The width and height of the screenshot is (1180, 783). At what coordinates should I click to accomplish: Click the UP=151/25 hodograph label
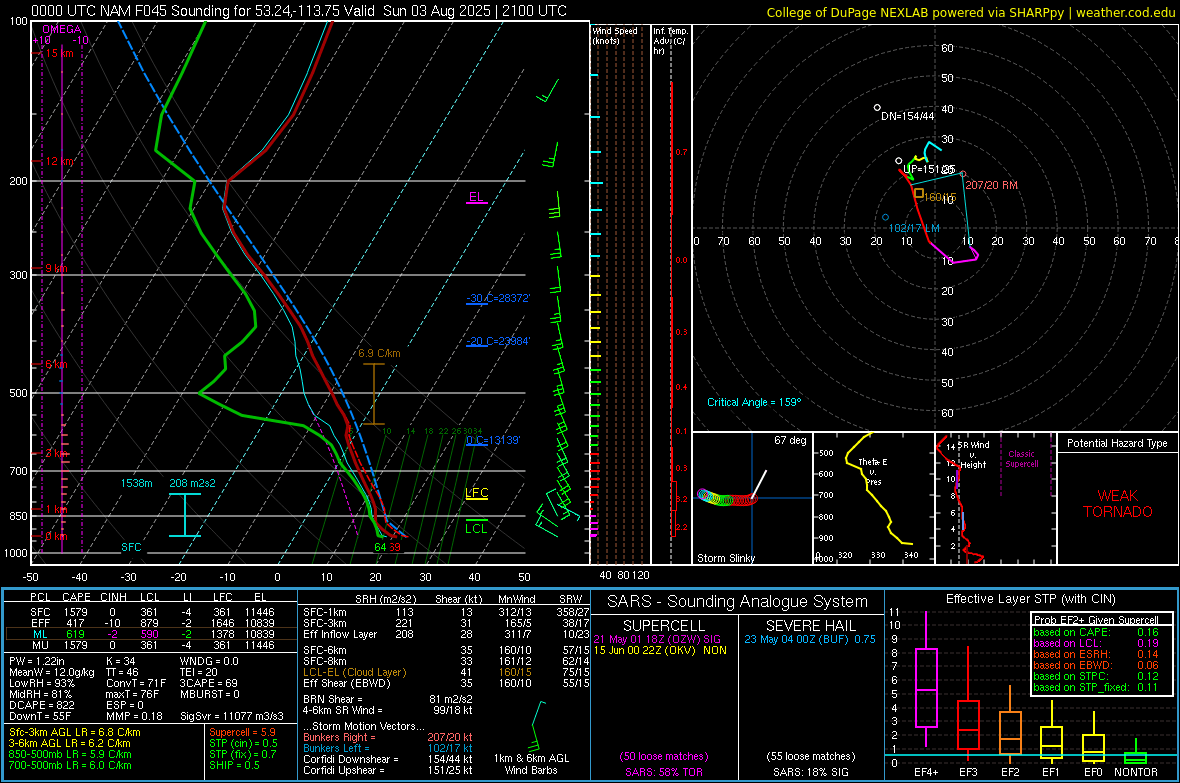[929, 169]
